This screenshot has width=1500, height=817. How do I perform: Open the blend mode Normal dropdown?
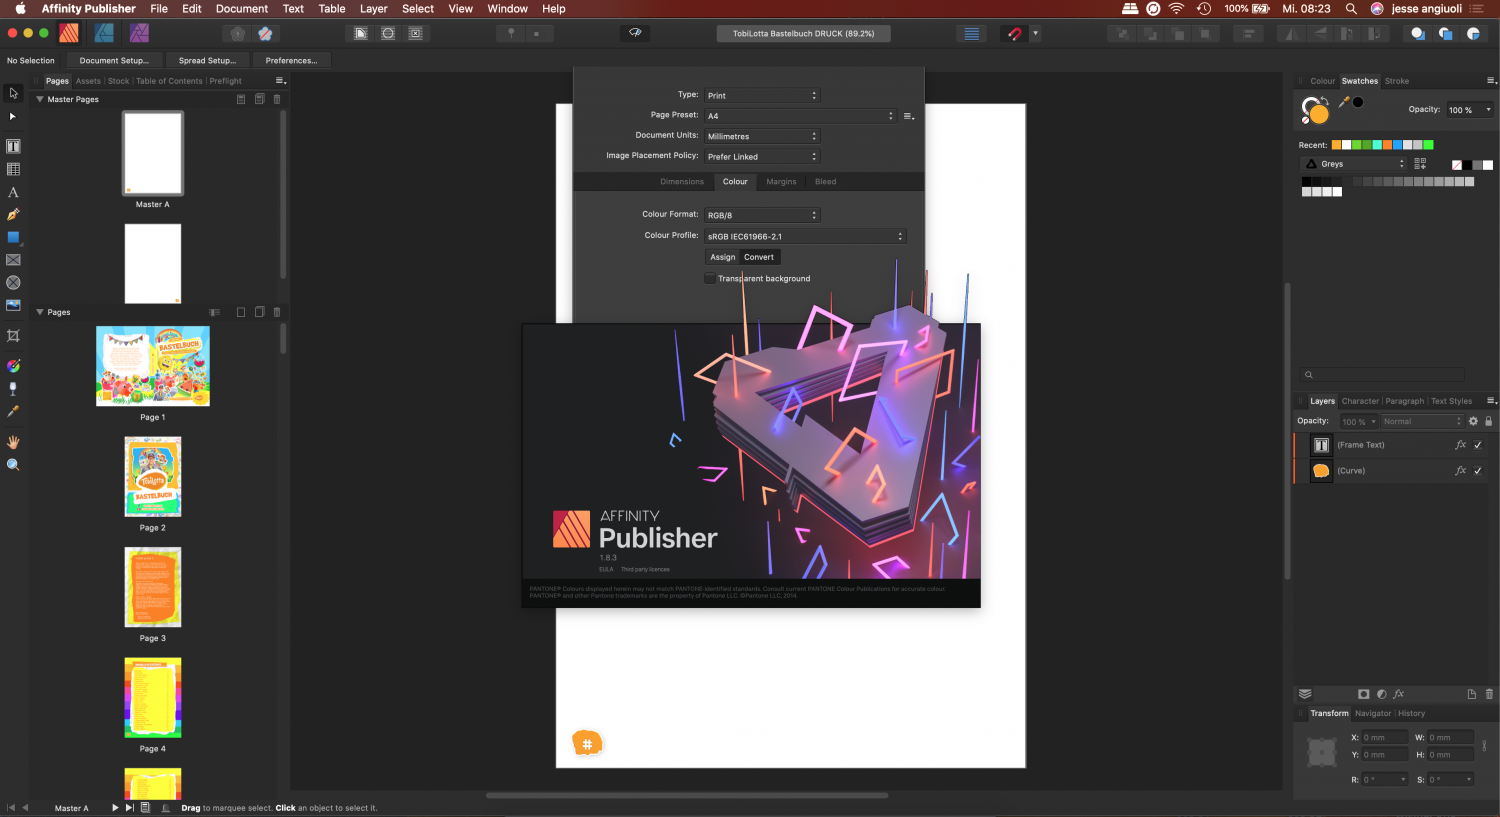point(1421,422)
